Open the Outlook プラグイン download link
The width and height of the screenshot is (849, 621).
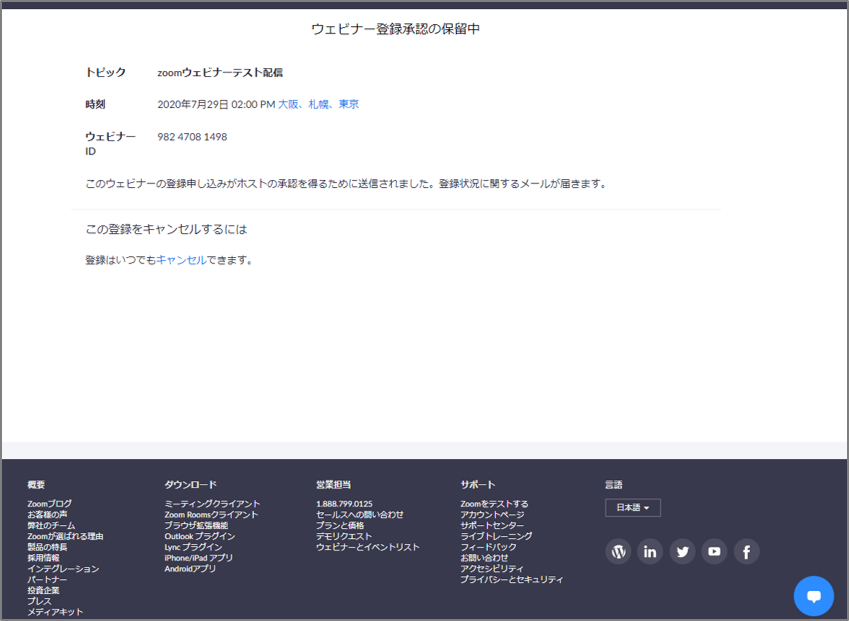tap(200, 536)
